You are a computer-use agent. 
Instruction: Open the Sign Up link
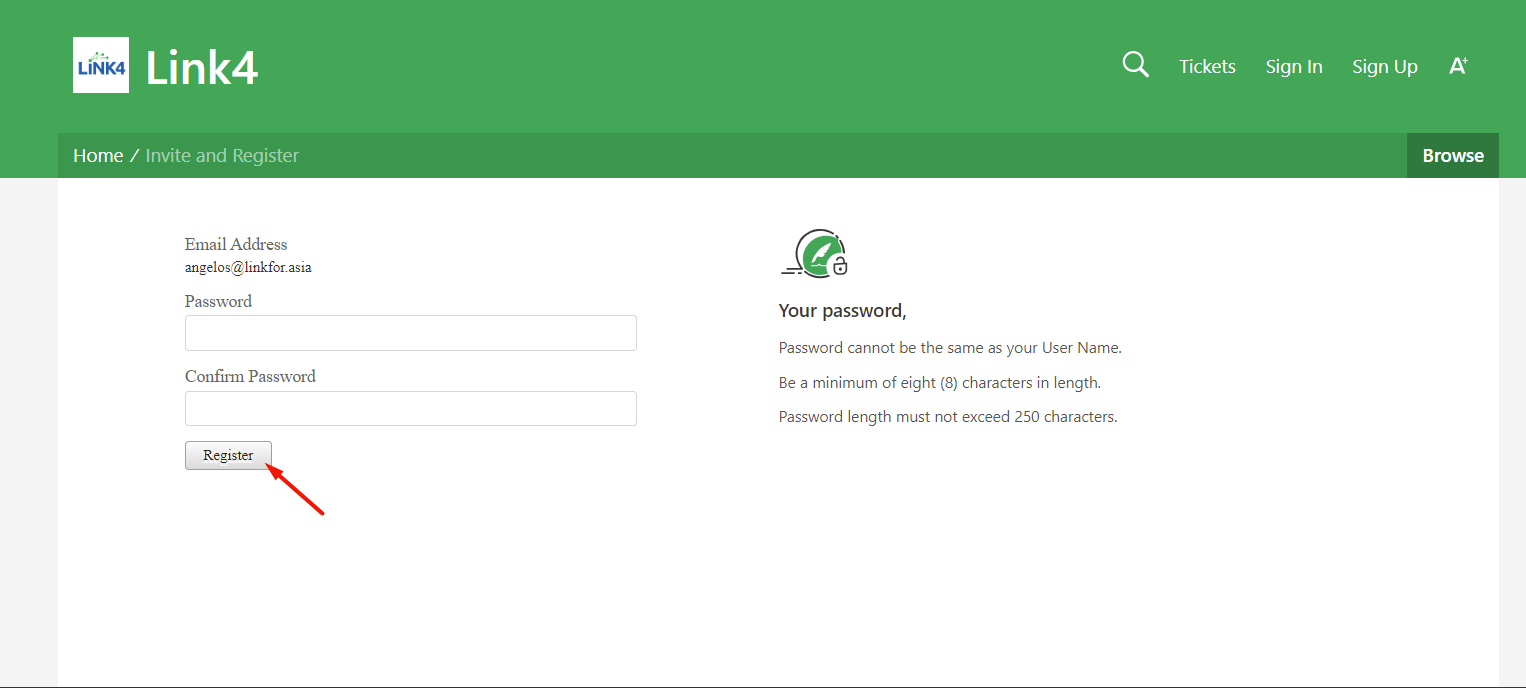pyautogui.click(x=1385, y=66)
